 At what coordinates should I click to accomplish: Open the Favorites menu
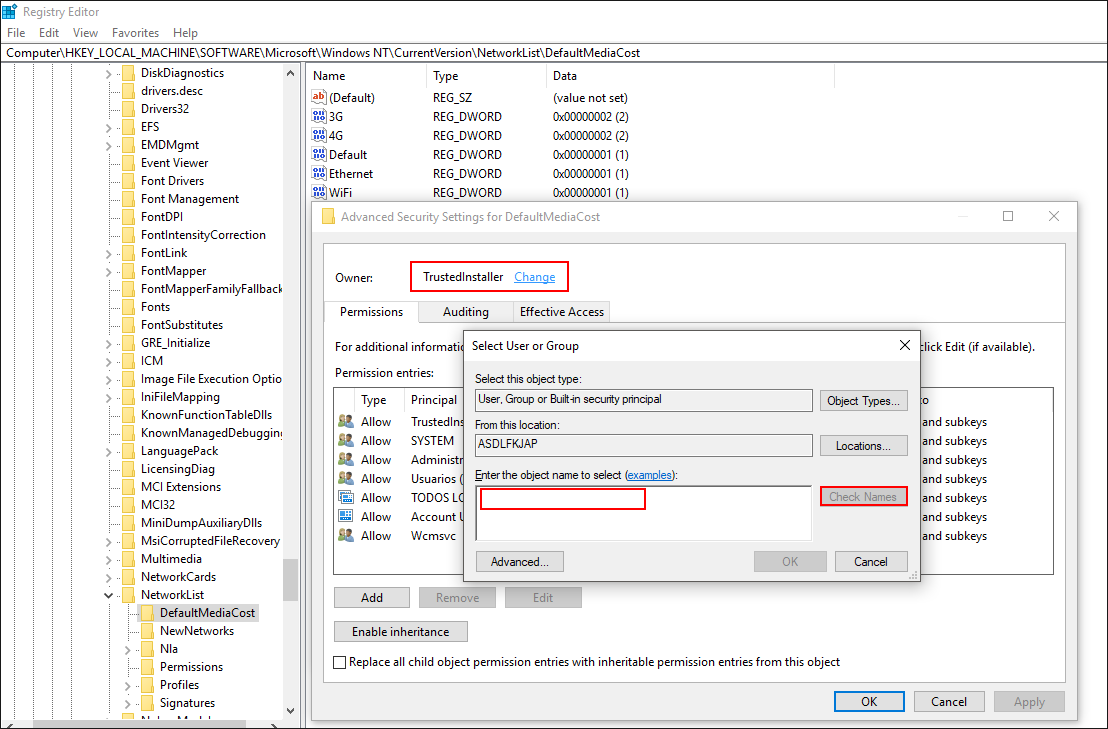[135, 32]
